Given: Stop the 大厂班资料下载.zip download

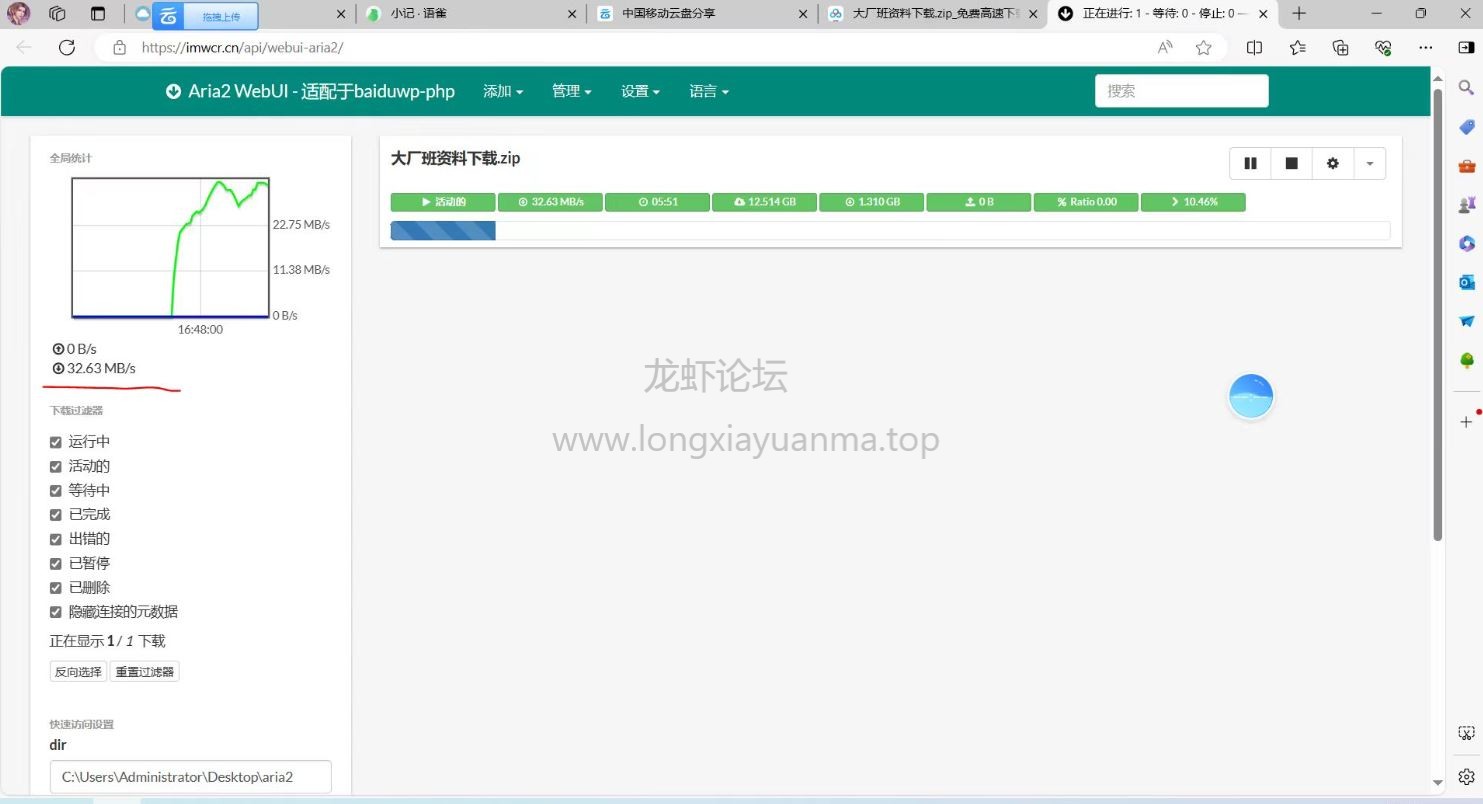Looking at the screenshot, I should [x=1291, y=163].
